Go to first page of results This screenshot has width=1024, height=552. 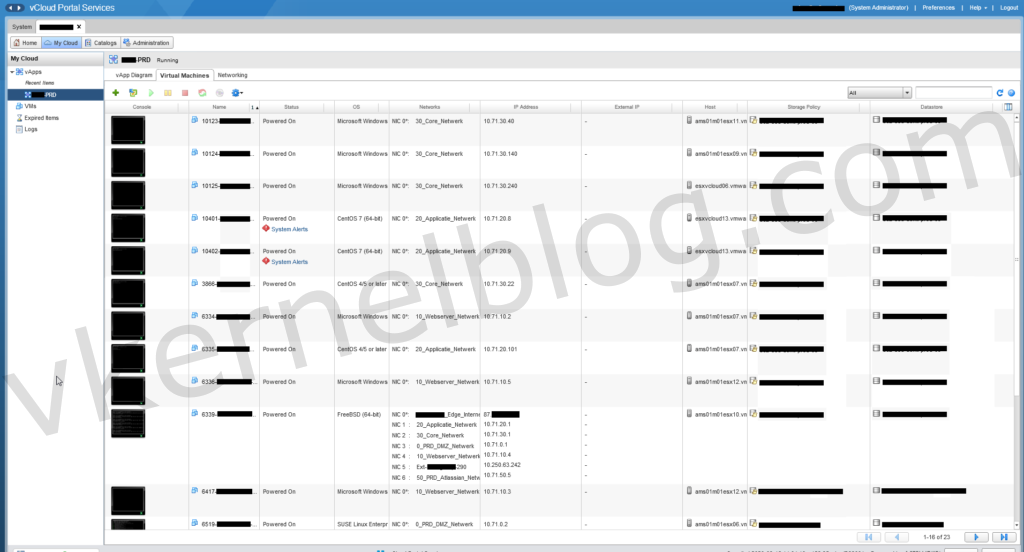(869, 537)
